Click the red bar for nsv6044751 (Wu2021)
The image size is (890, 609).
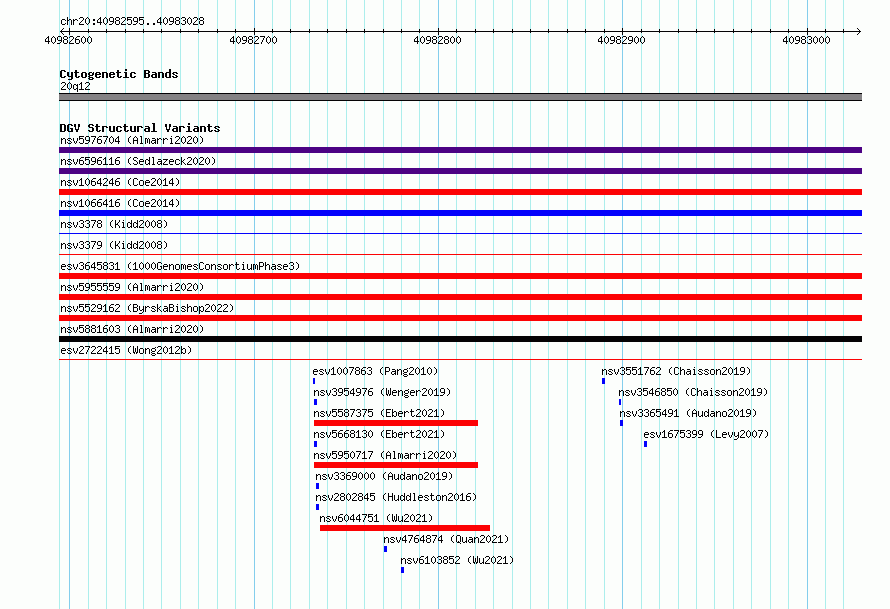click(405, 528)
